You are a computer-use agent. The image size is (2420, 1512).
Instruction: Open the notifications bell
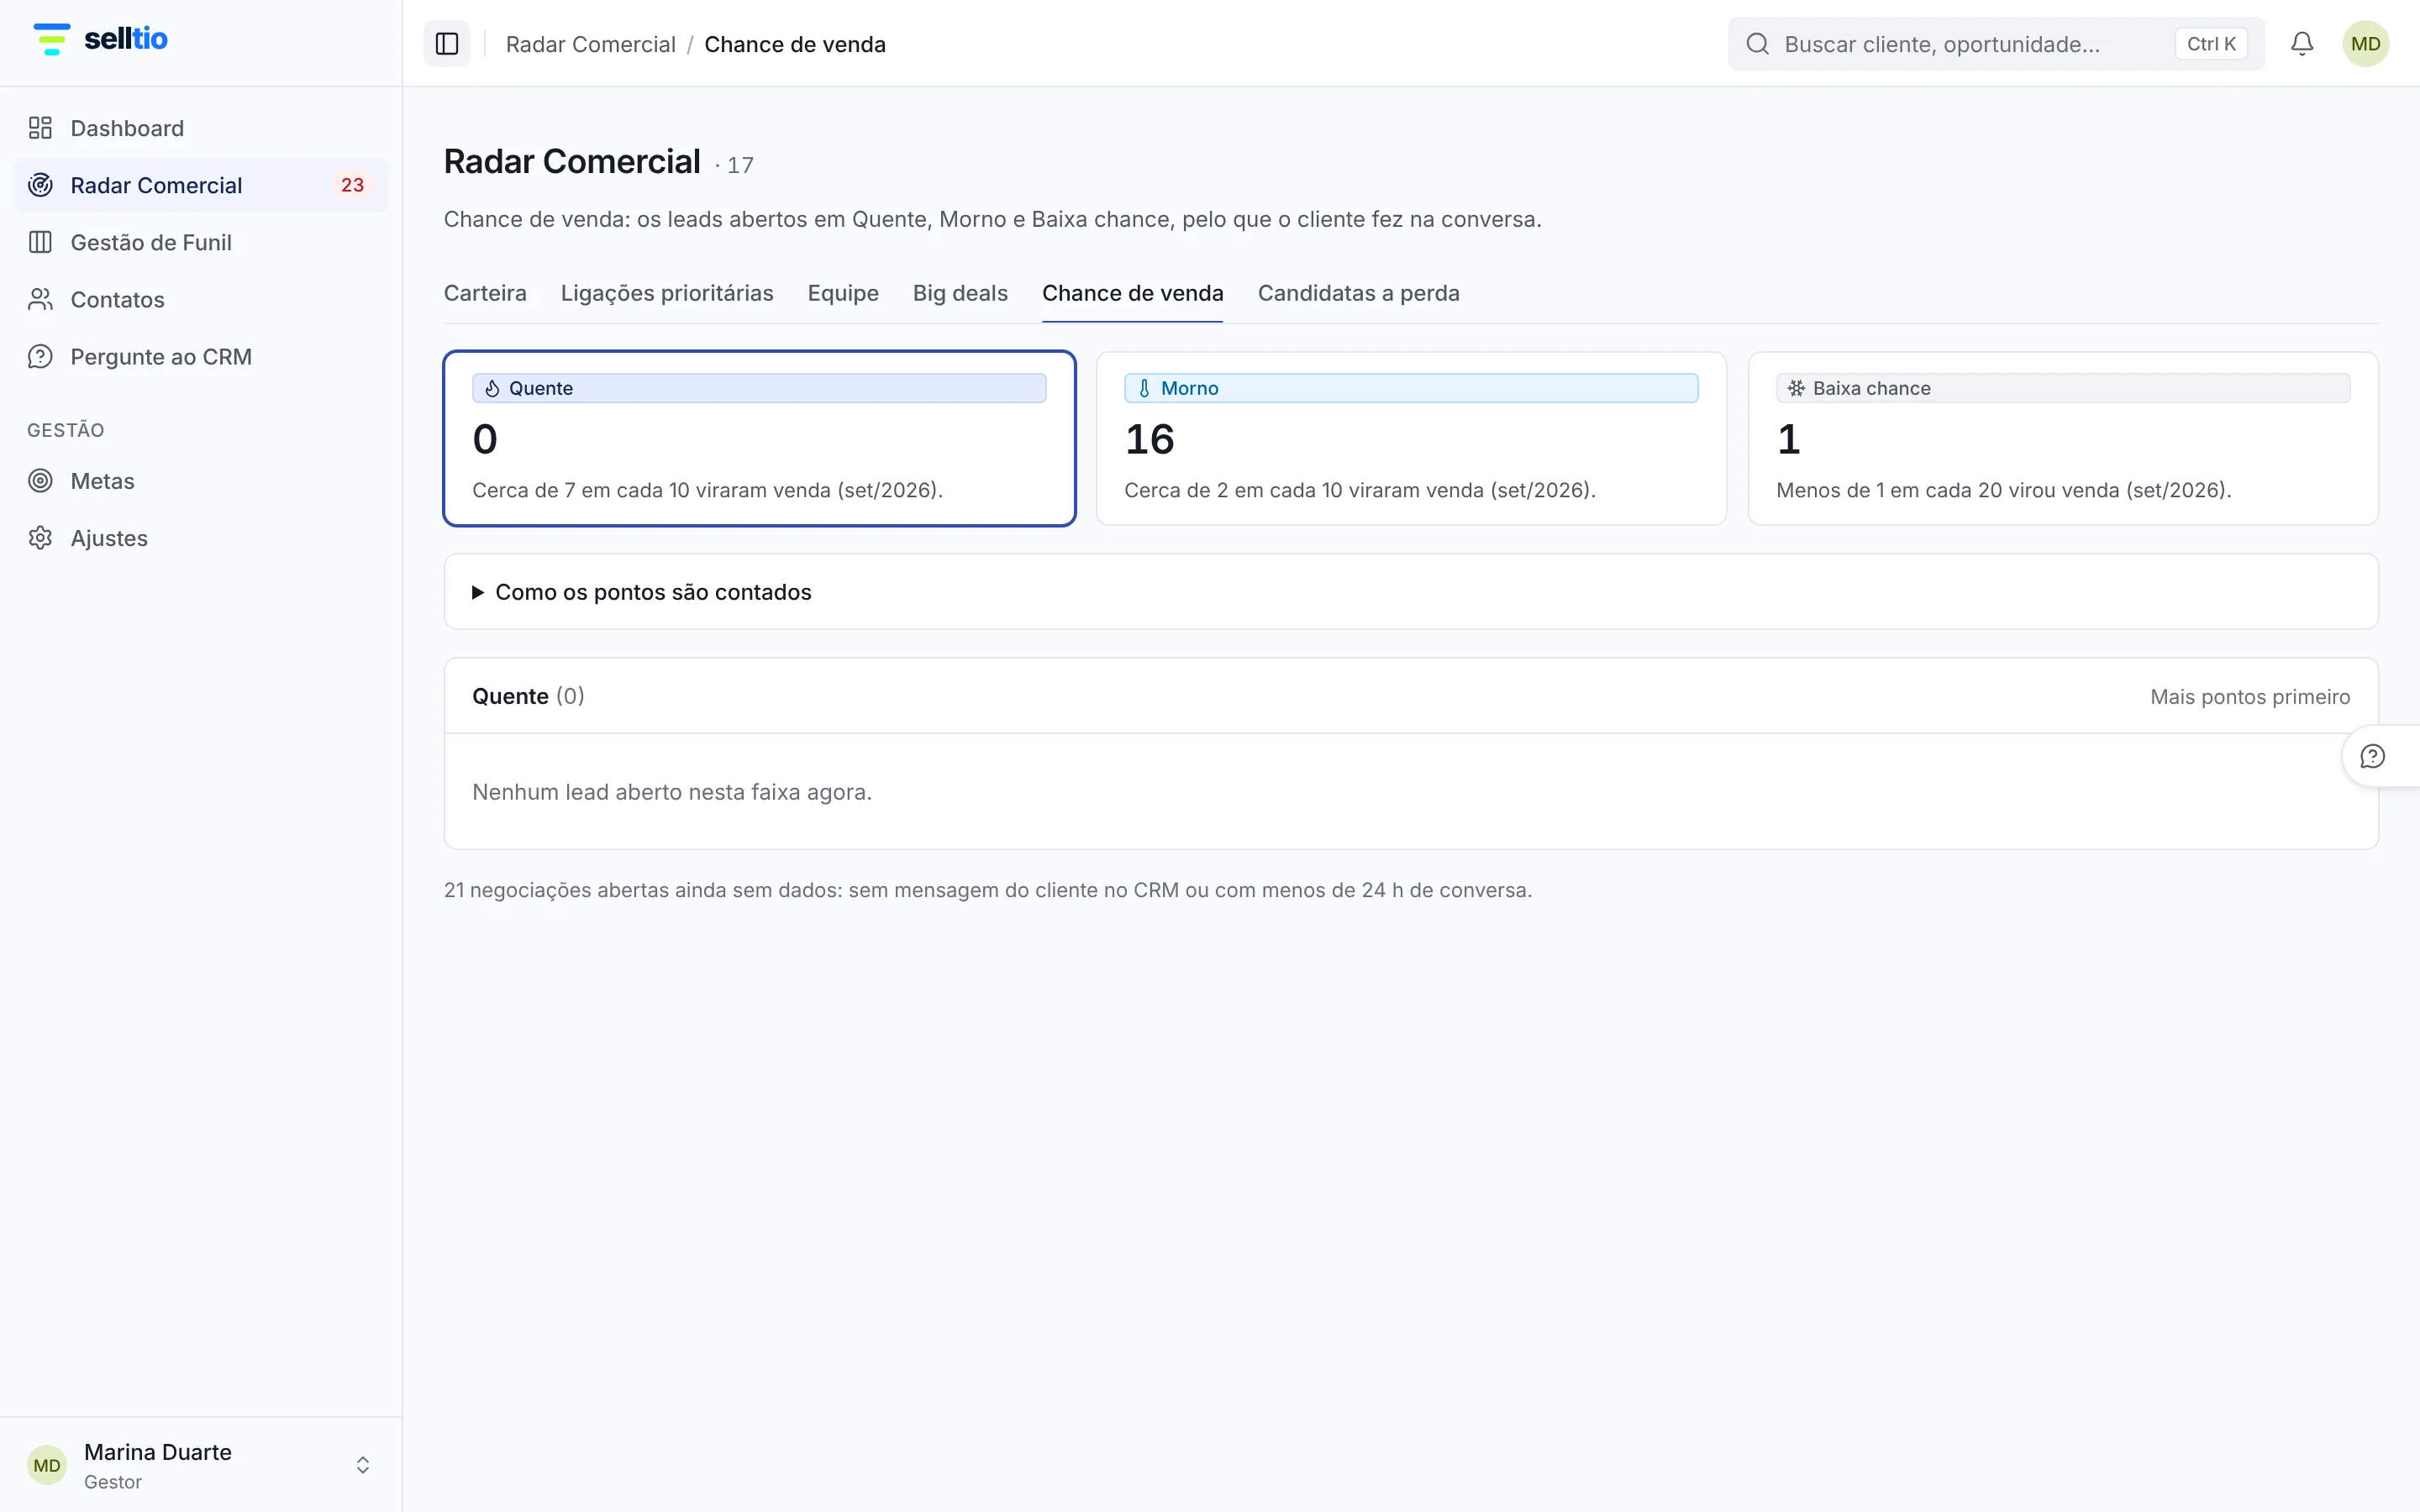pos(2302,44)
